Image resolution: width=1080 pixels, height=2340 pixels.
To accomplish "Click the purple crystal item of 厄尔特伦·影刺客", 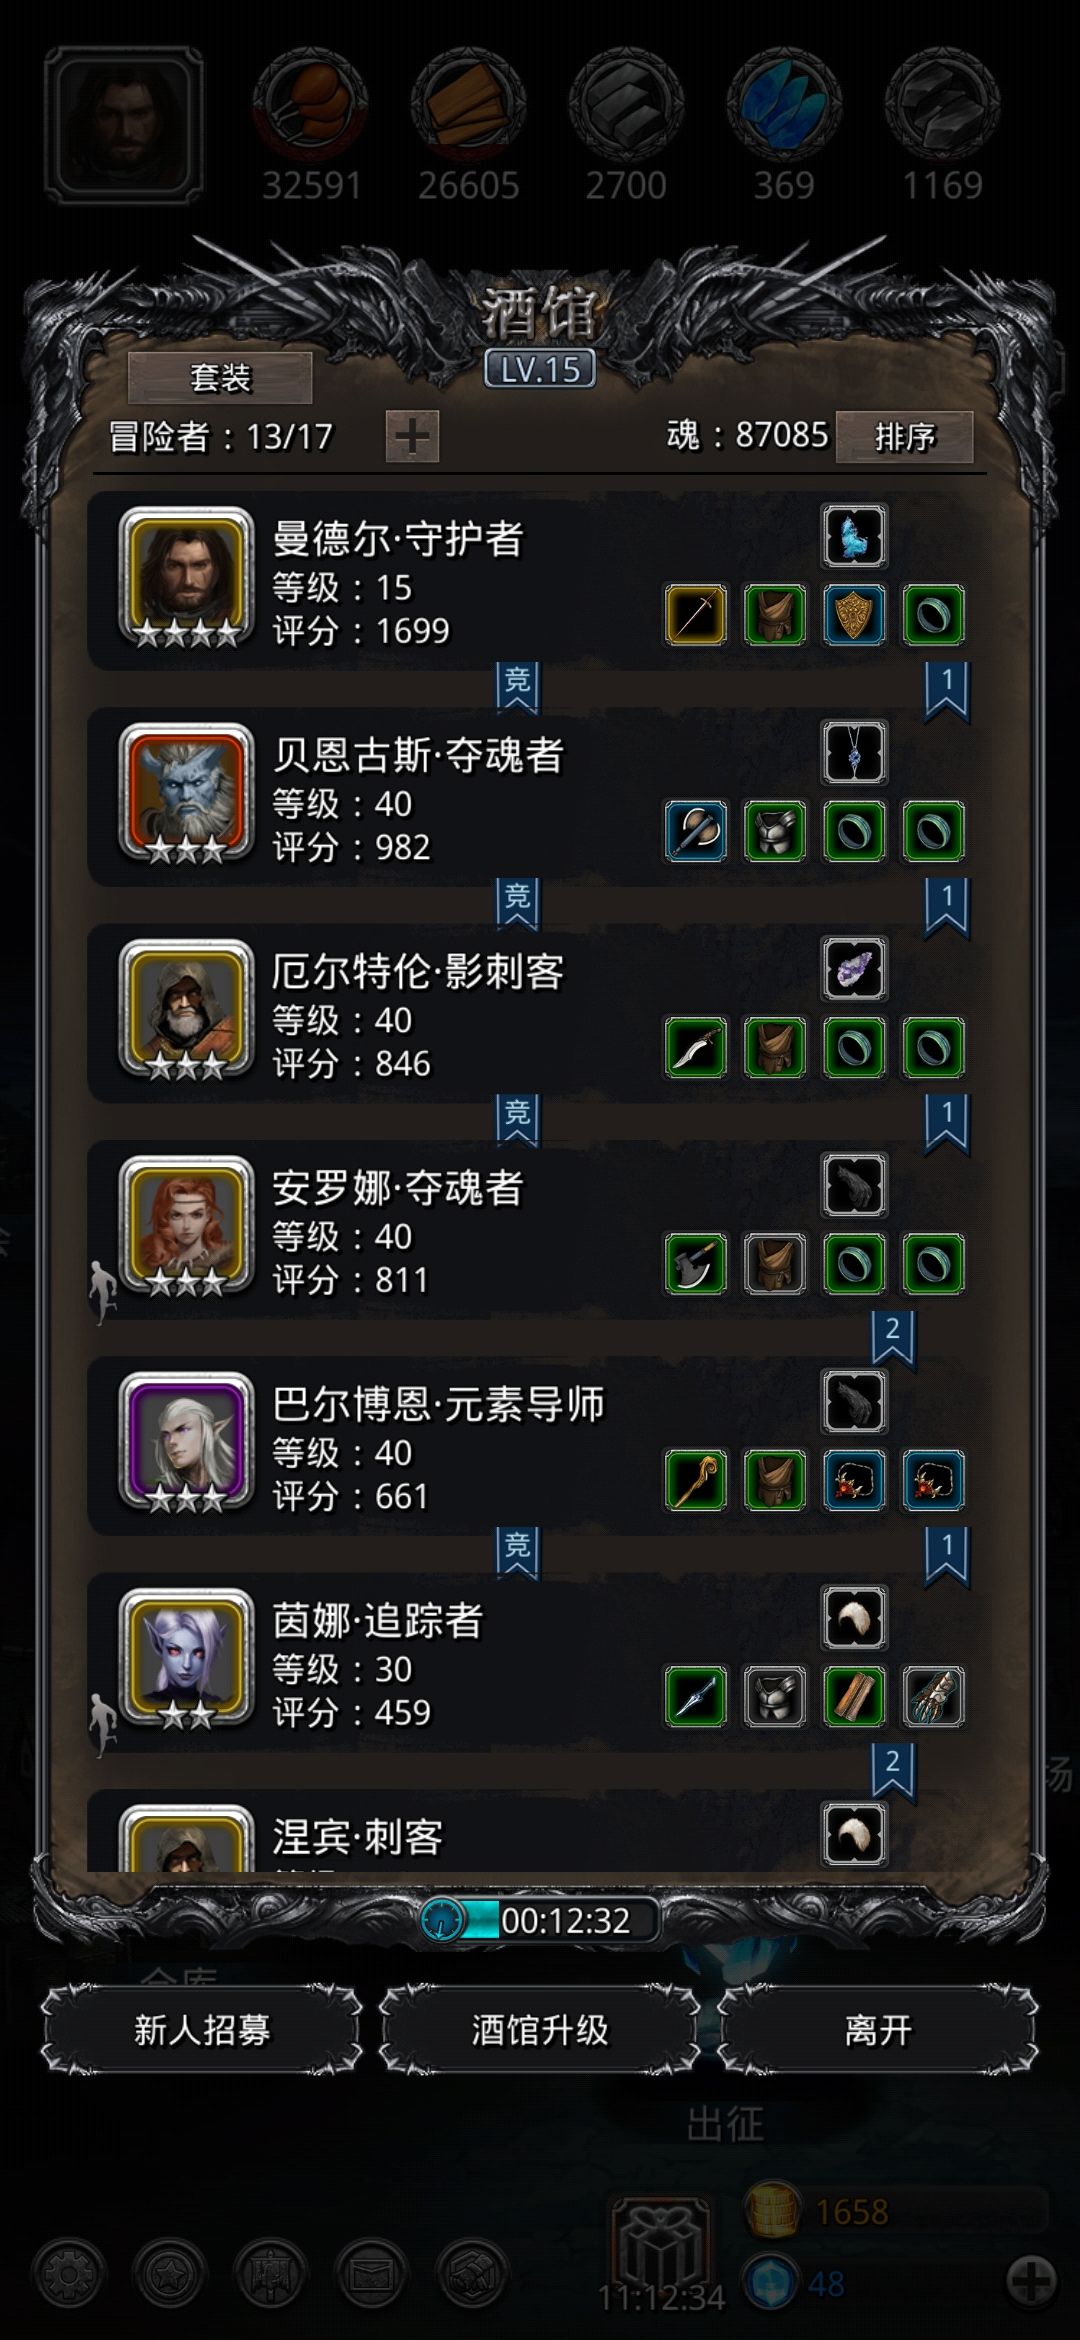I will [854, 969].
